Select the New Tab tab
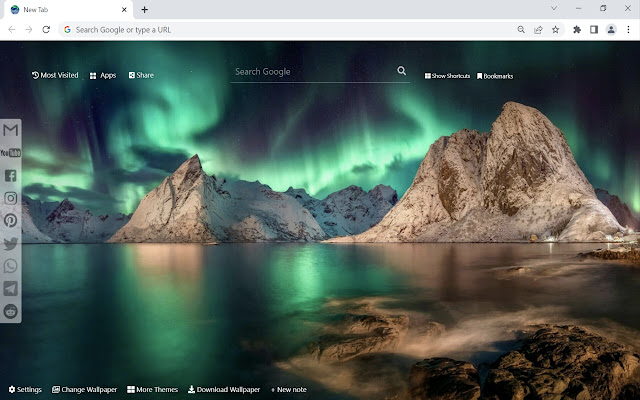Screen dimensions: 640x400 [x=69, y=9]
